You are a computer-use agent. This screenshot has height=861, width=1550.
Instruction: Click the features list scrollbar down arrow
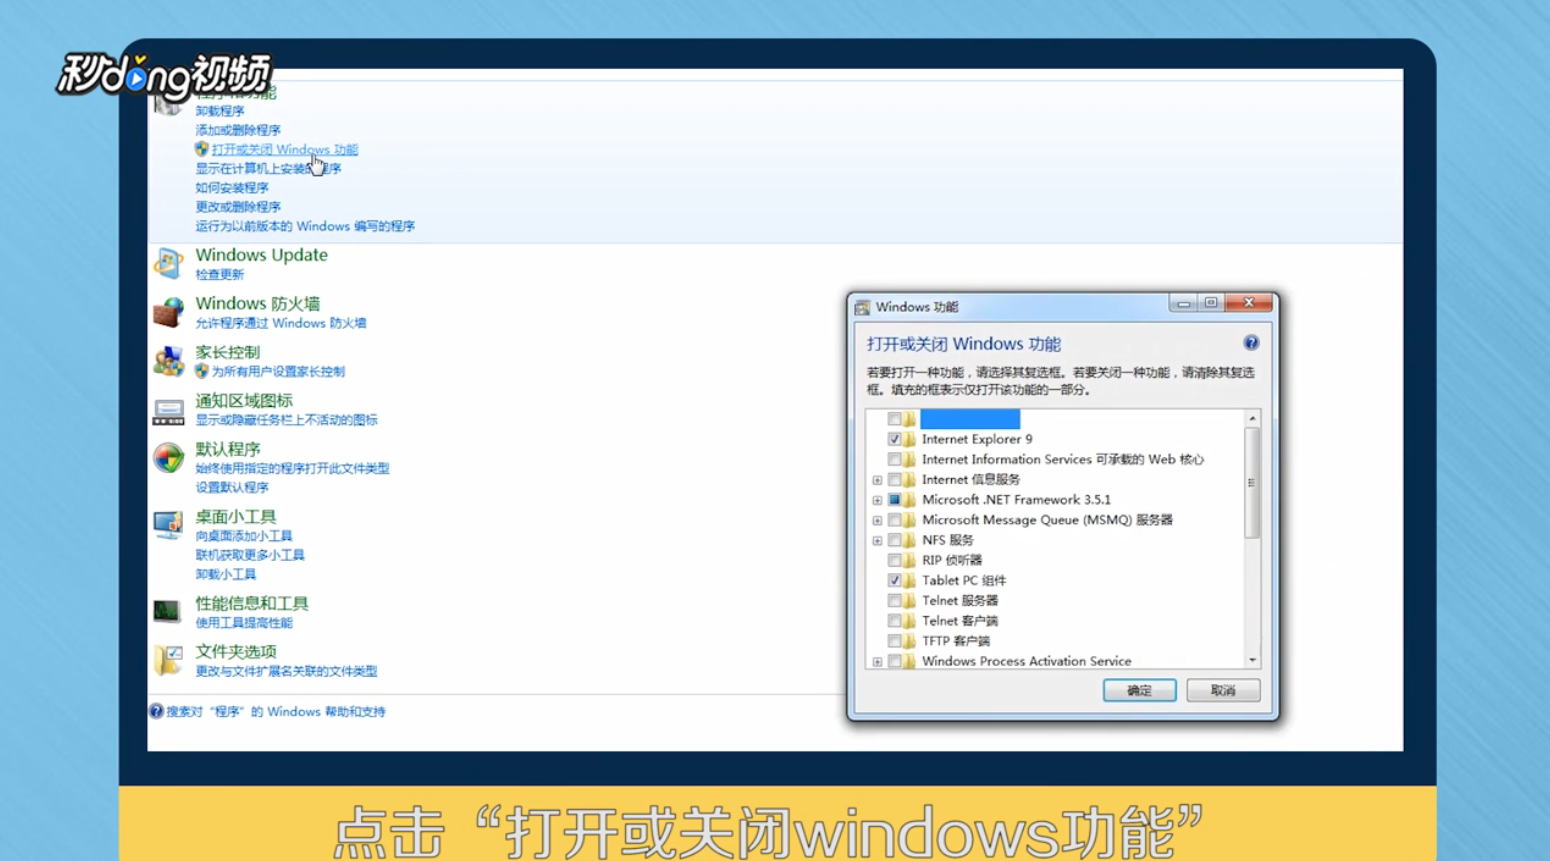point(1252,660)
